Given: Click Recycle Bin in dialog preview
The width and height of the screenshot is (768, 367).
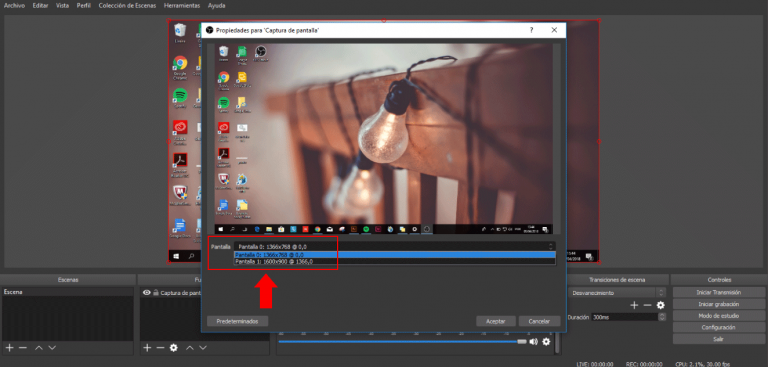Looking at the screenshot, I should click(x=224, y=51).
